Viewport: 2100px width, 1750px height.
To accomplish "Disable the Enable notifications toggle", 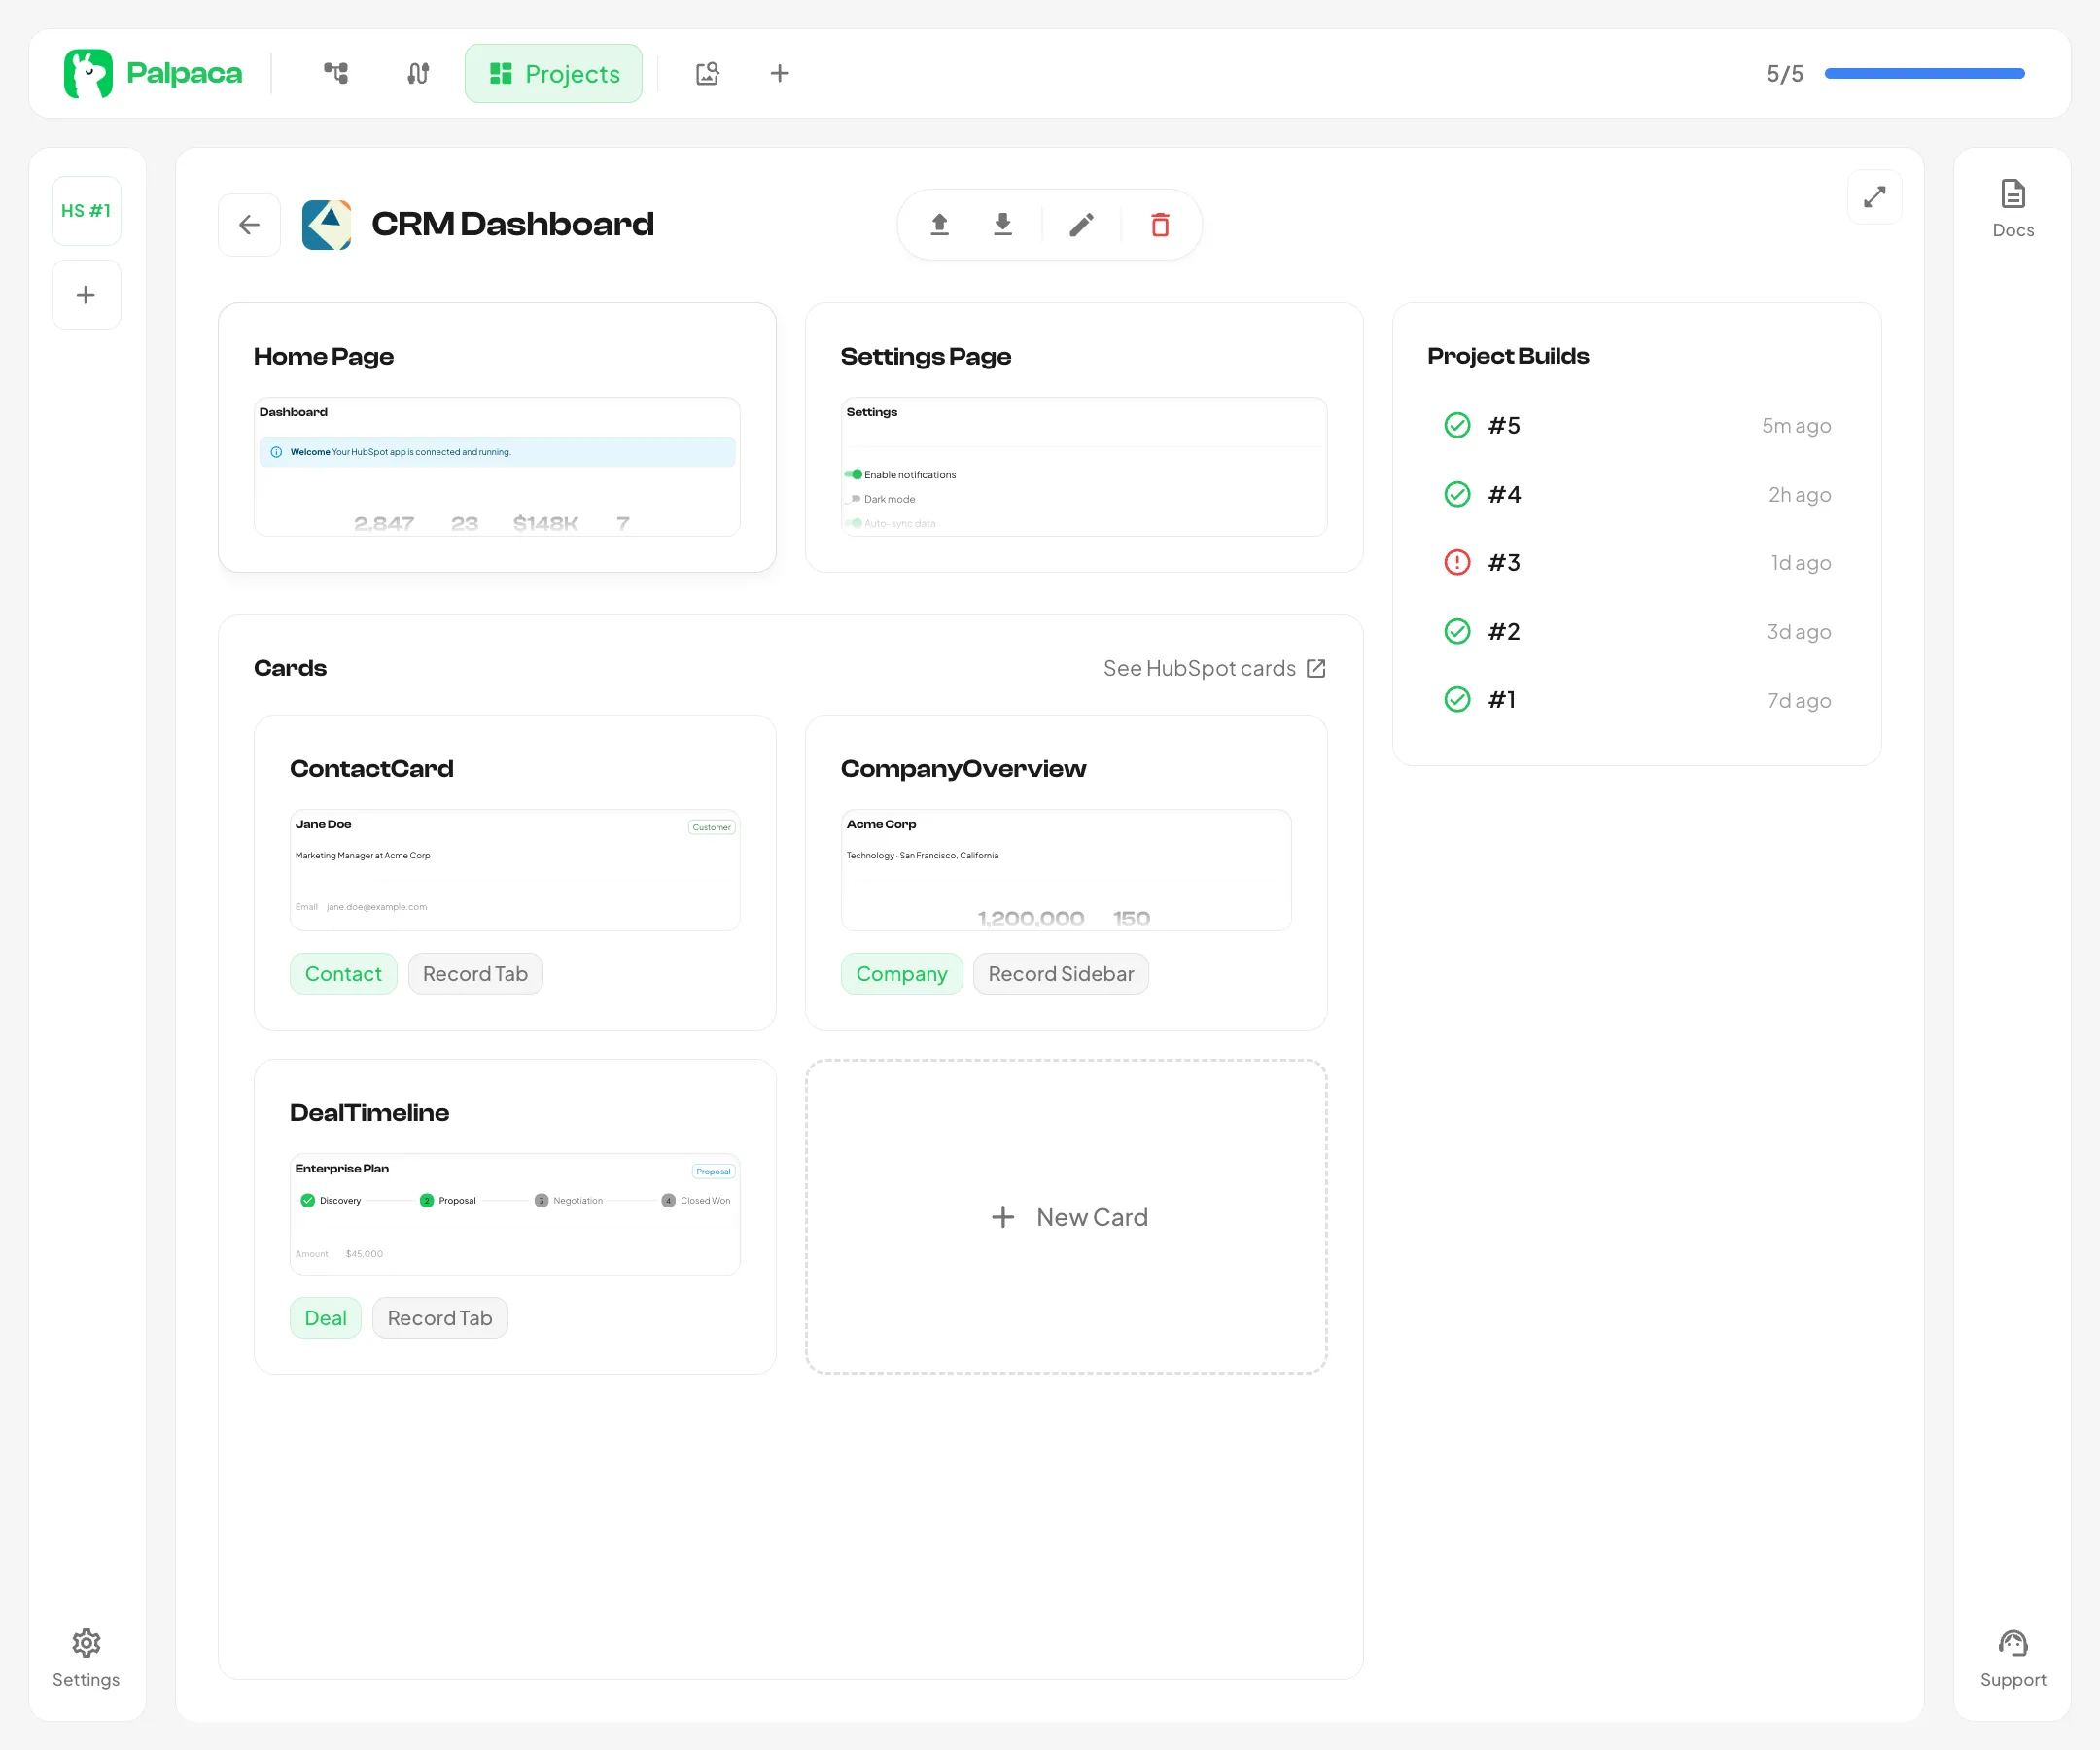I will [855, 474].
